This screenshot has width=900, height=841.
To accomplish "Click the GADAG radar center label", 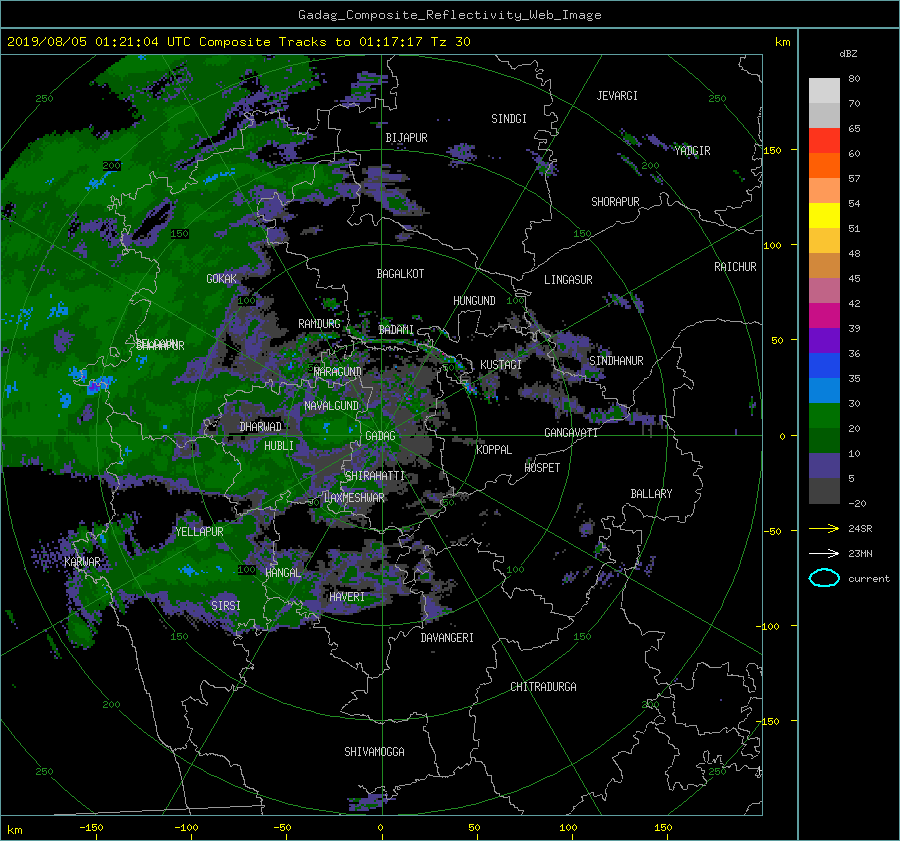I will coord(381,436).
